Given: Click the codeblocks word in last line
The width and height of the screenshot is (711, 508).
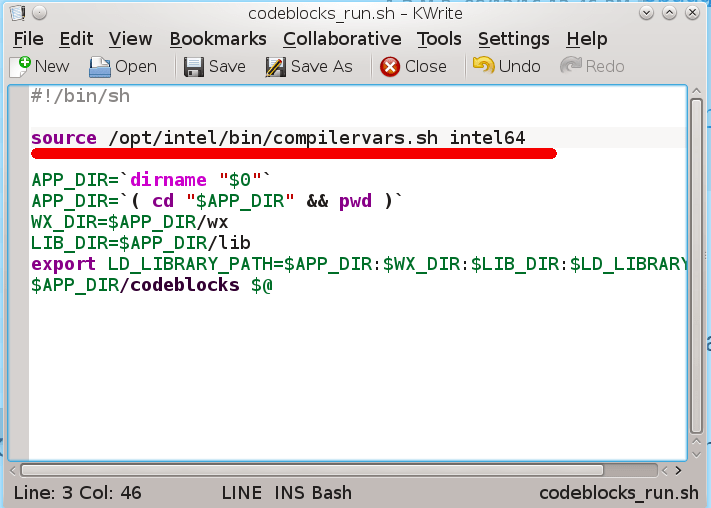Looking at the screenshot, I should [x=185, y=285].
